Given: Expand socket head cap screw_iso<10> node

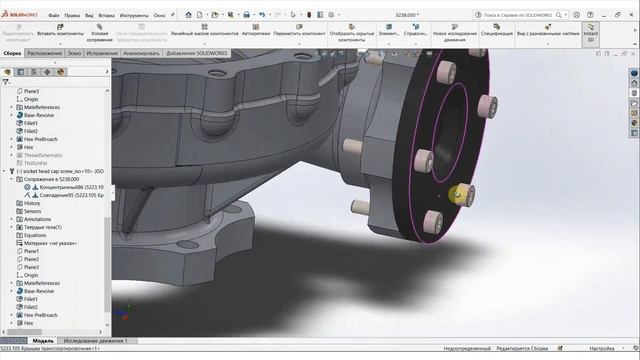Looking at the screenshot, I should point(4,171).
